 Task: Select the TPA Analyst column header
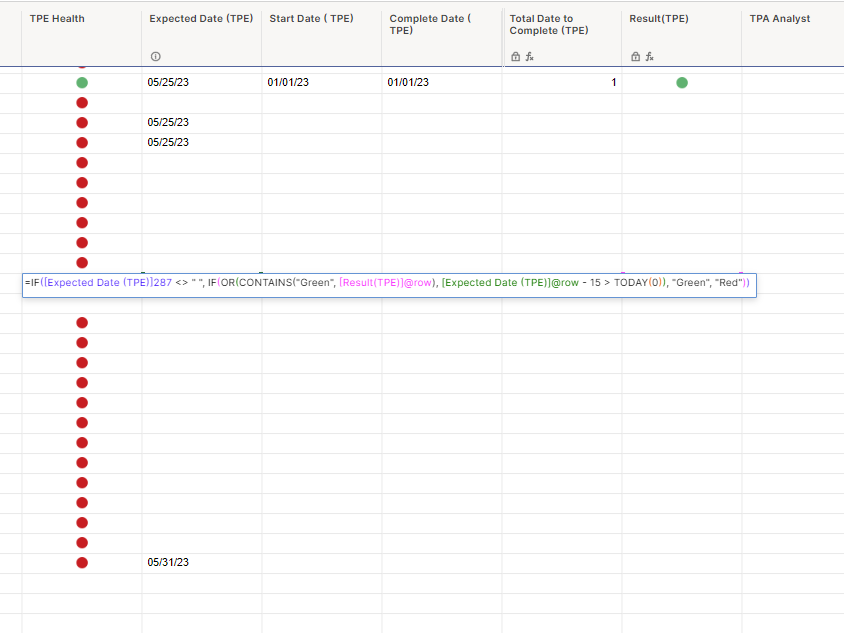[780, 18]
